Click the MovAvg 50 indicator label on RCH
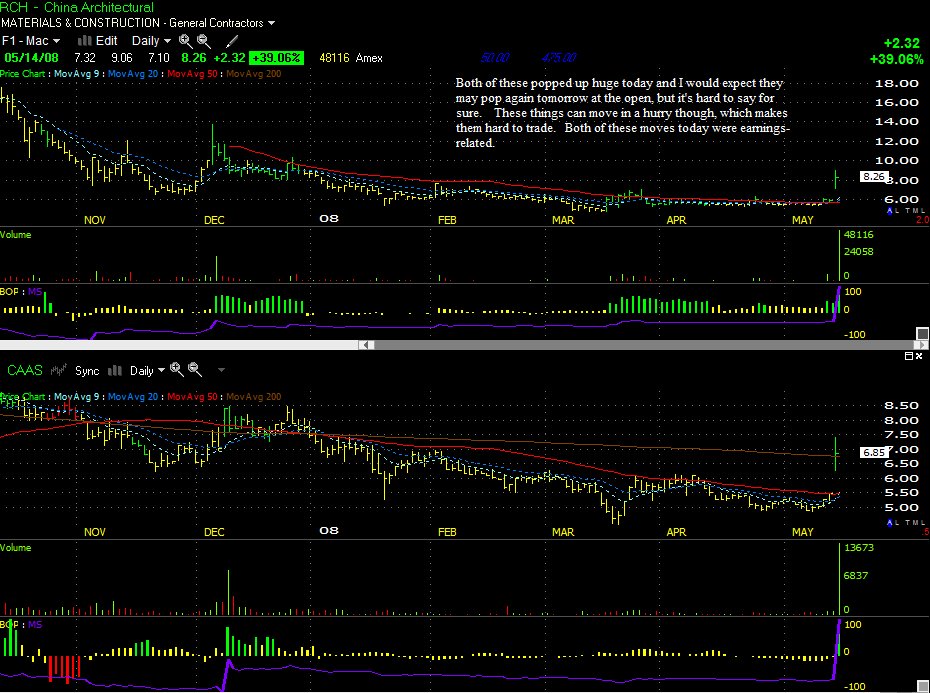Image resolution: width=930 pixels, height=693 pixels. point(193,74)
